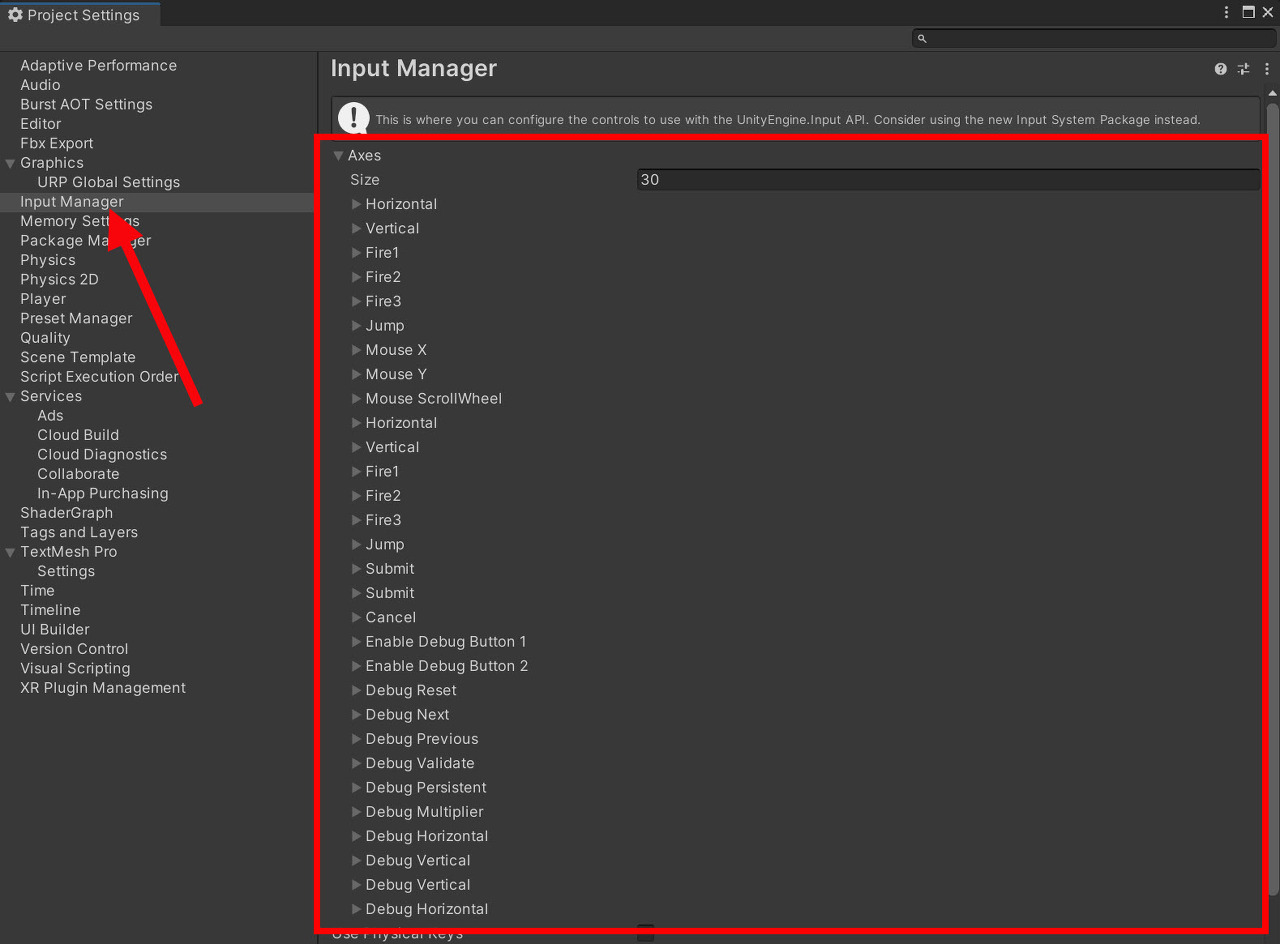
Task: Maximize the Project Settings window
Action: click(x=1248, y=13)
